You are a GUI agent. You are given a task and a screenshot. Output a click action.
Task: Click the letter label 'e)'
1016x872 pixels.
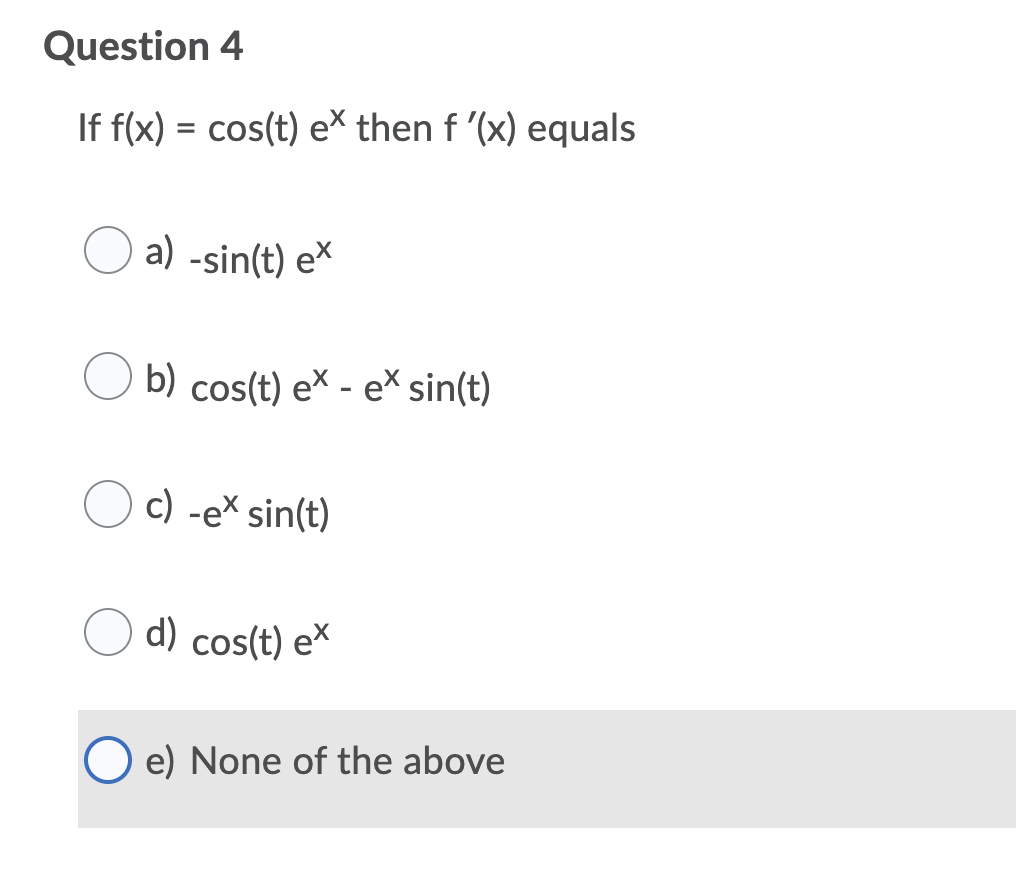[160, 760]
